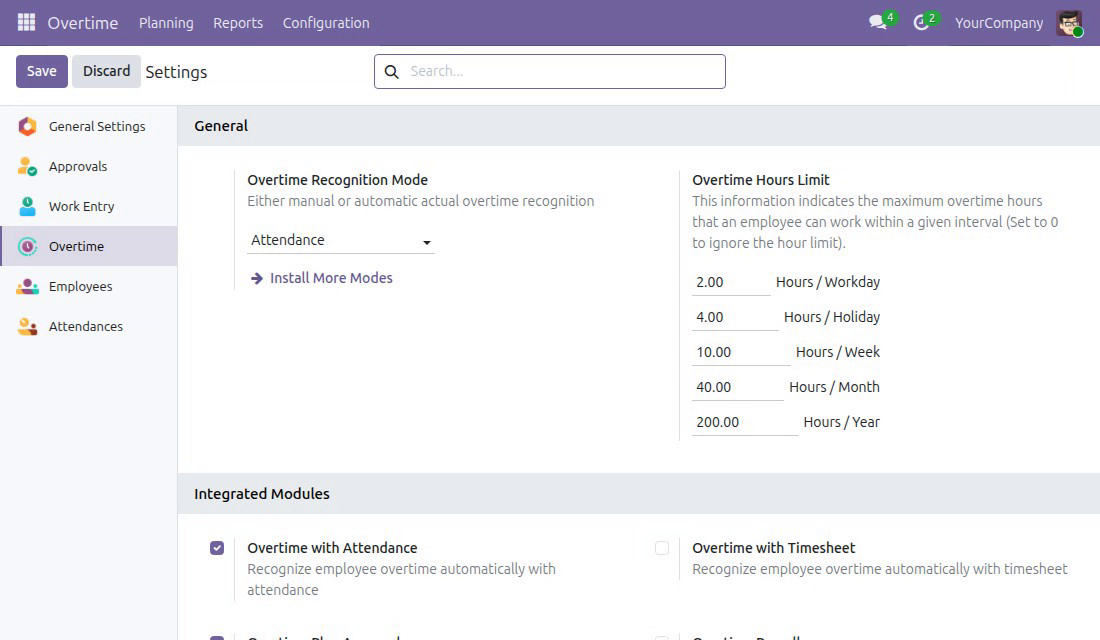Discard the settings changes
Image resolution: width=1100 pixels, height=640 pixels.
point(107,72)
